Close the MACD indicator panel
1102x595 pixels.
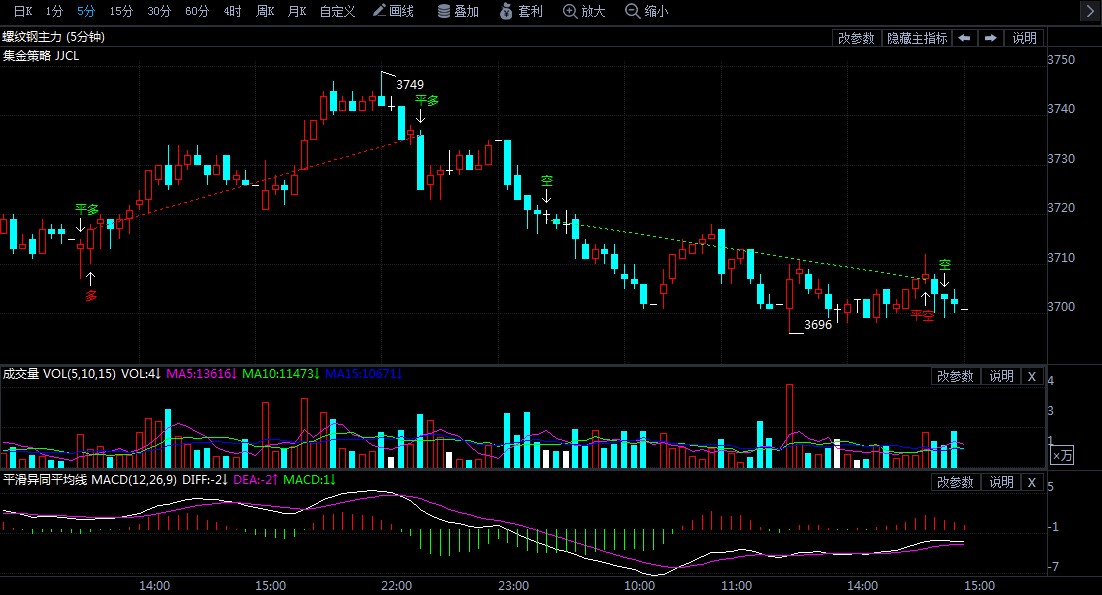pyautogui.click(x=1032, y=482)
